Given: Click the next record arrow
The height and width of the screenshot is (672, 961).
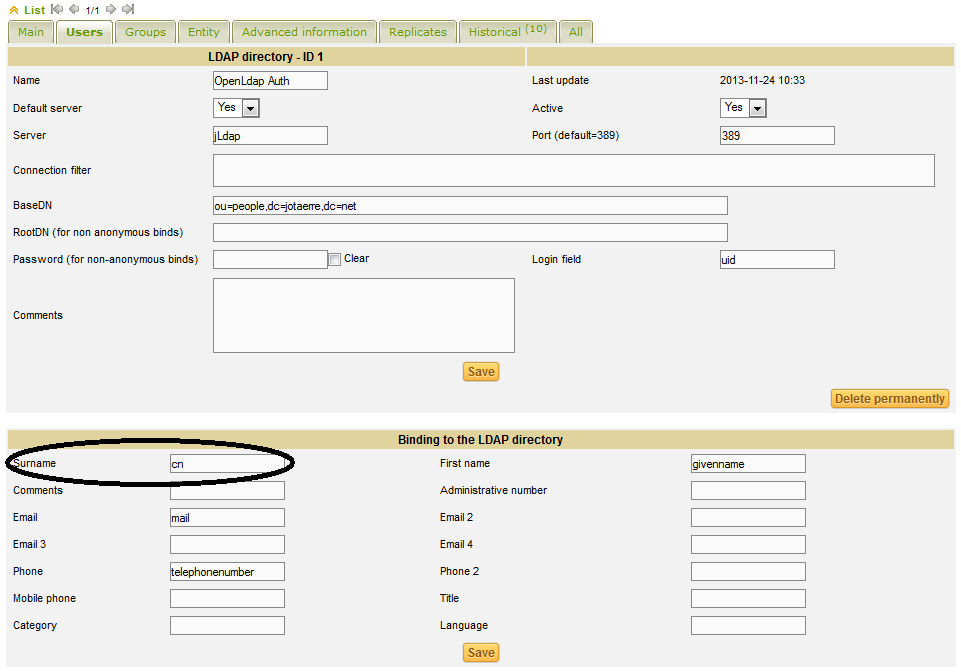Looking at the screenshot, I should coord(111,9).
